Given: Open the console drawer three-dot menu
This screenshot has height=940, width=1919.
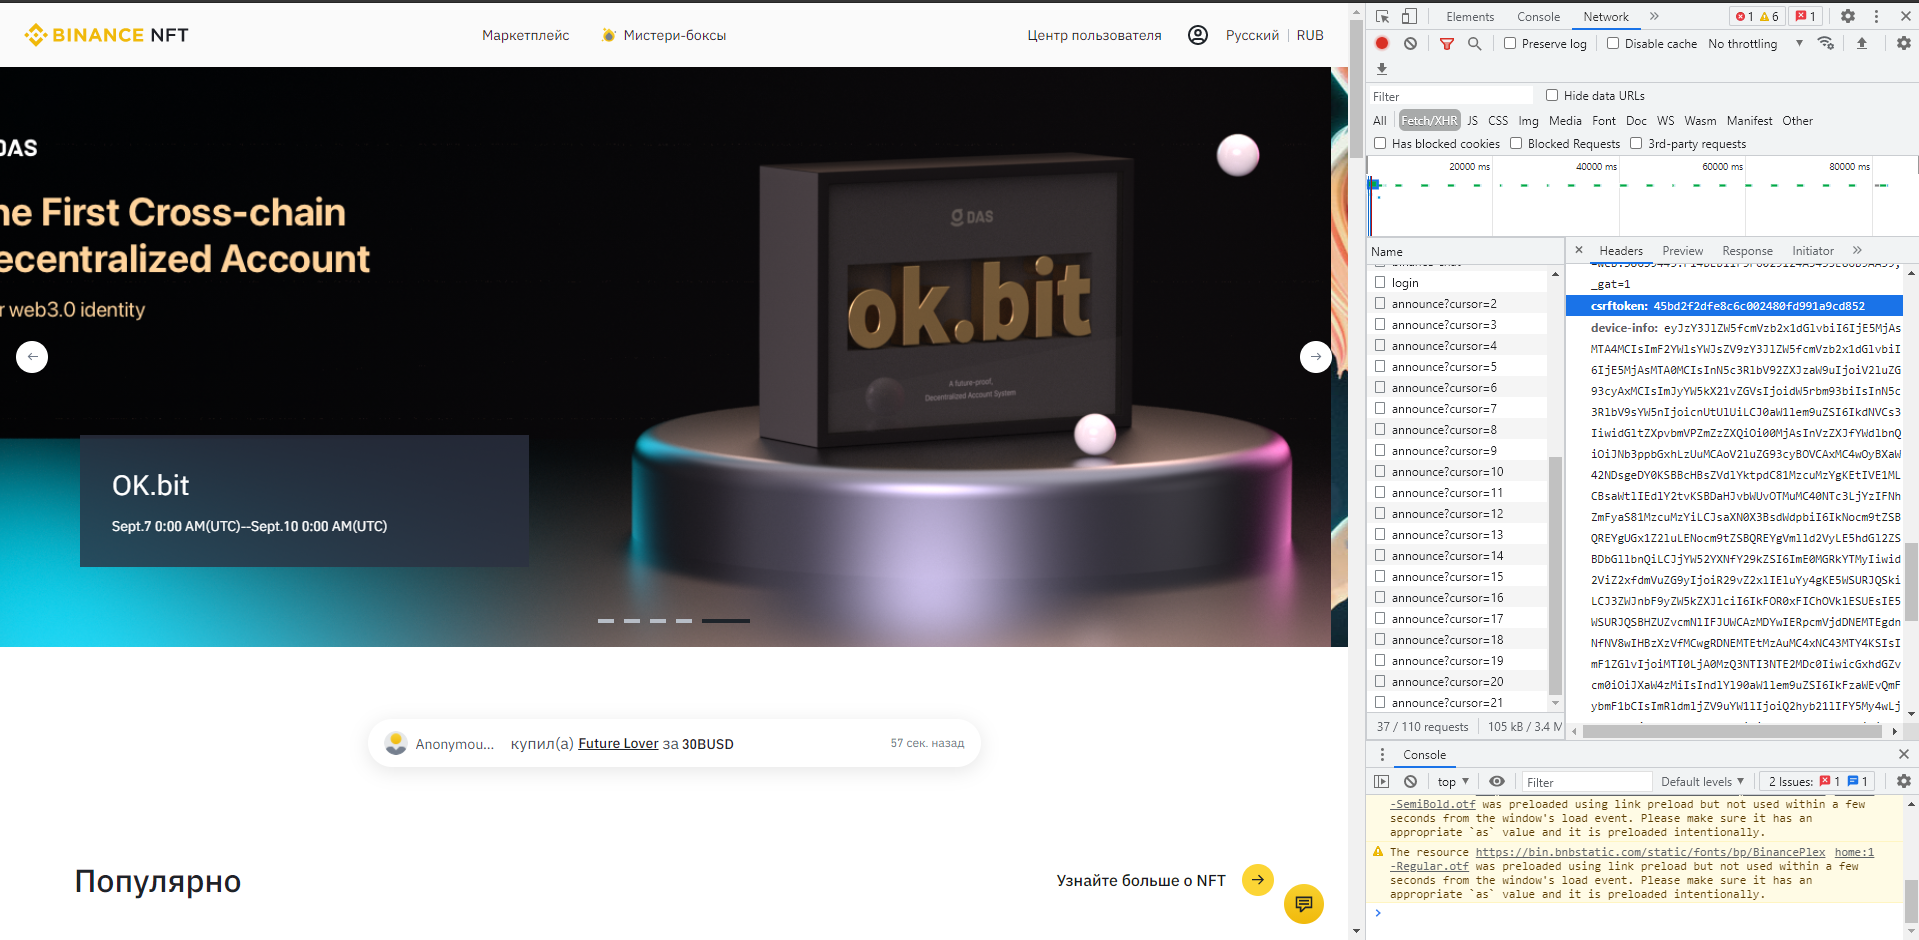Looking at the screenshot, I should click(x=1383, y=754).
